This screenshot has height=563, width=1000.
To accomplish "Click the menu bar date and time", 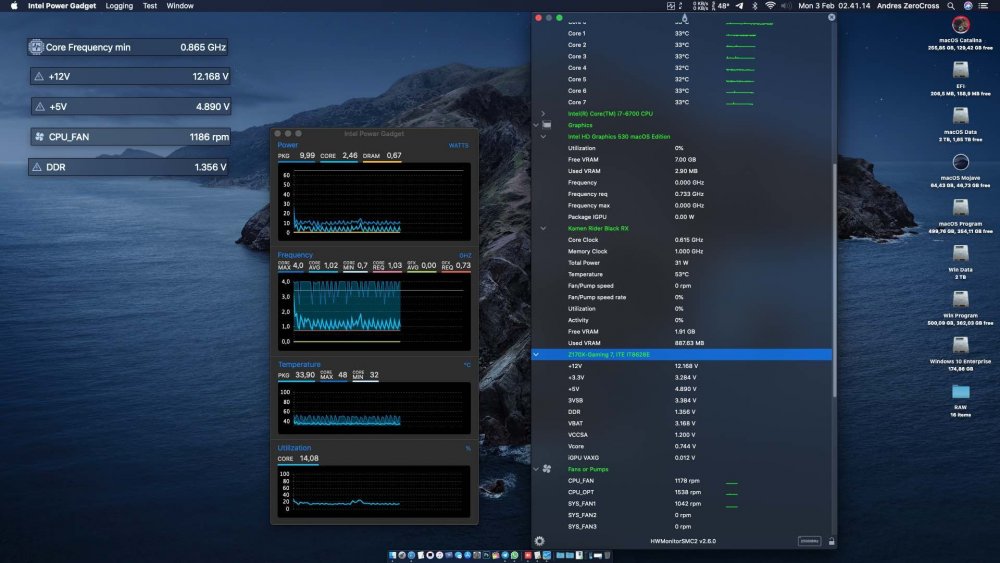I will click(x=834, y=6).
